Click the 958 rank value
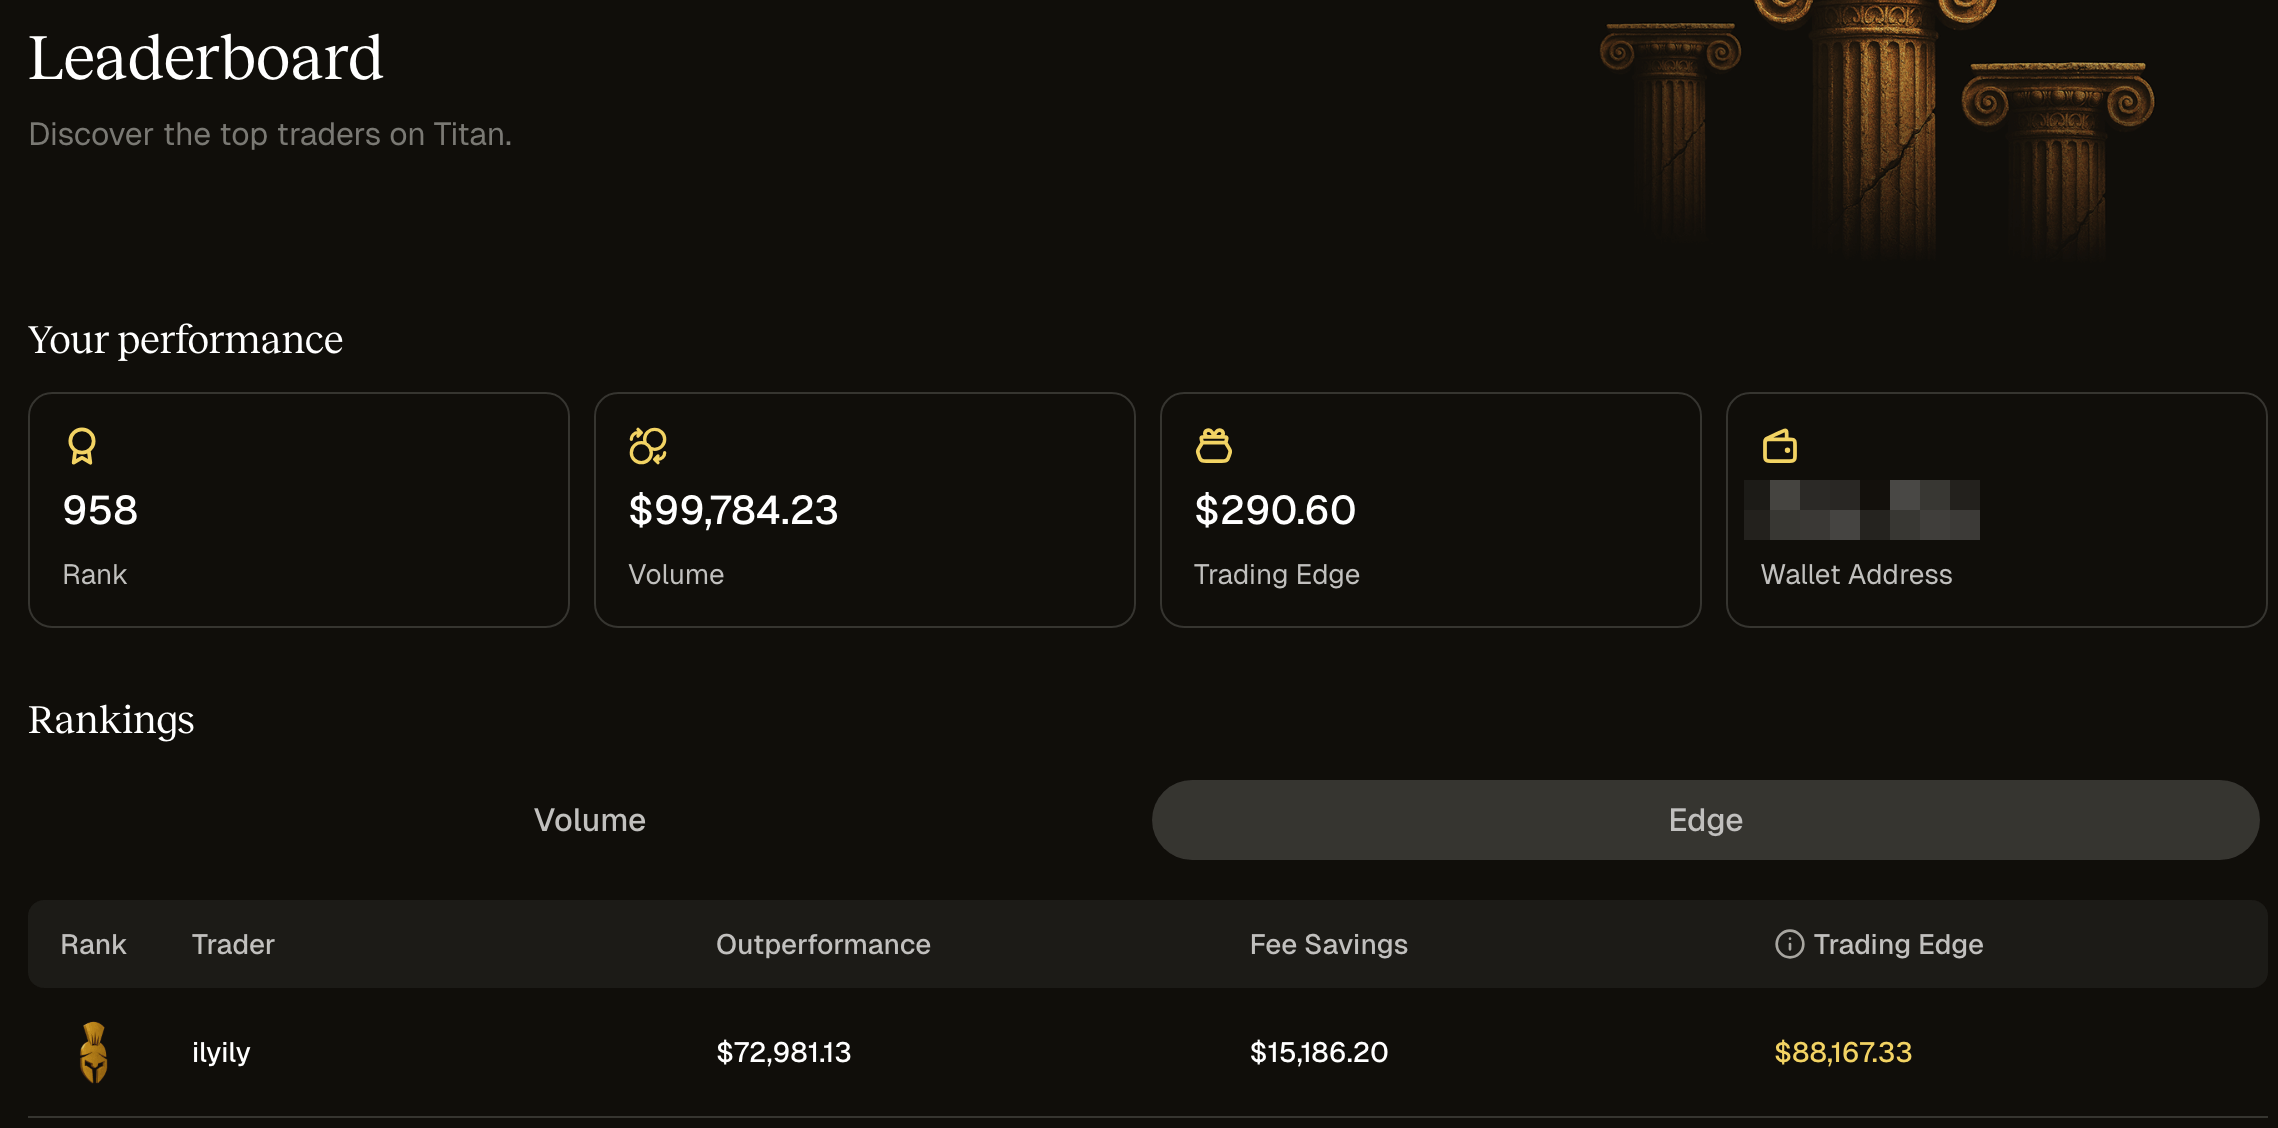2278x1128 pixels. pos(100,510)
